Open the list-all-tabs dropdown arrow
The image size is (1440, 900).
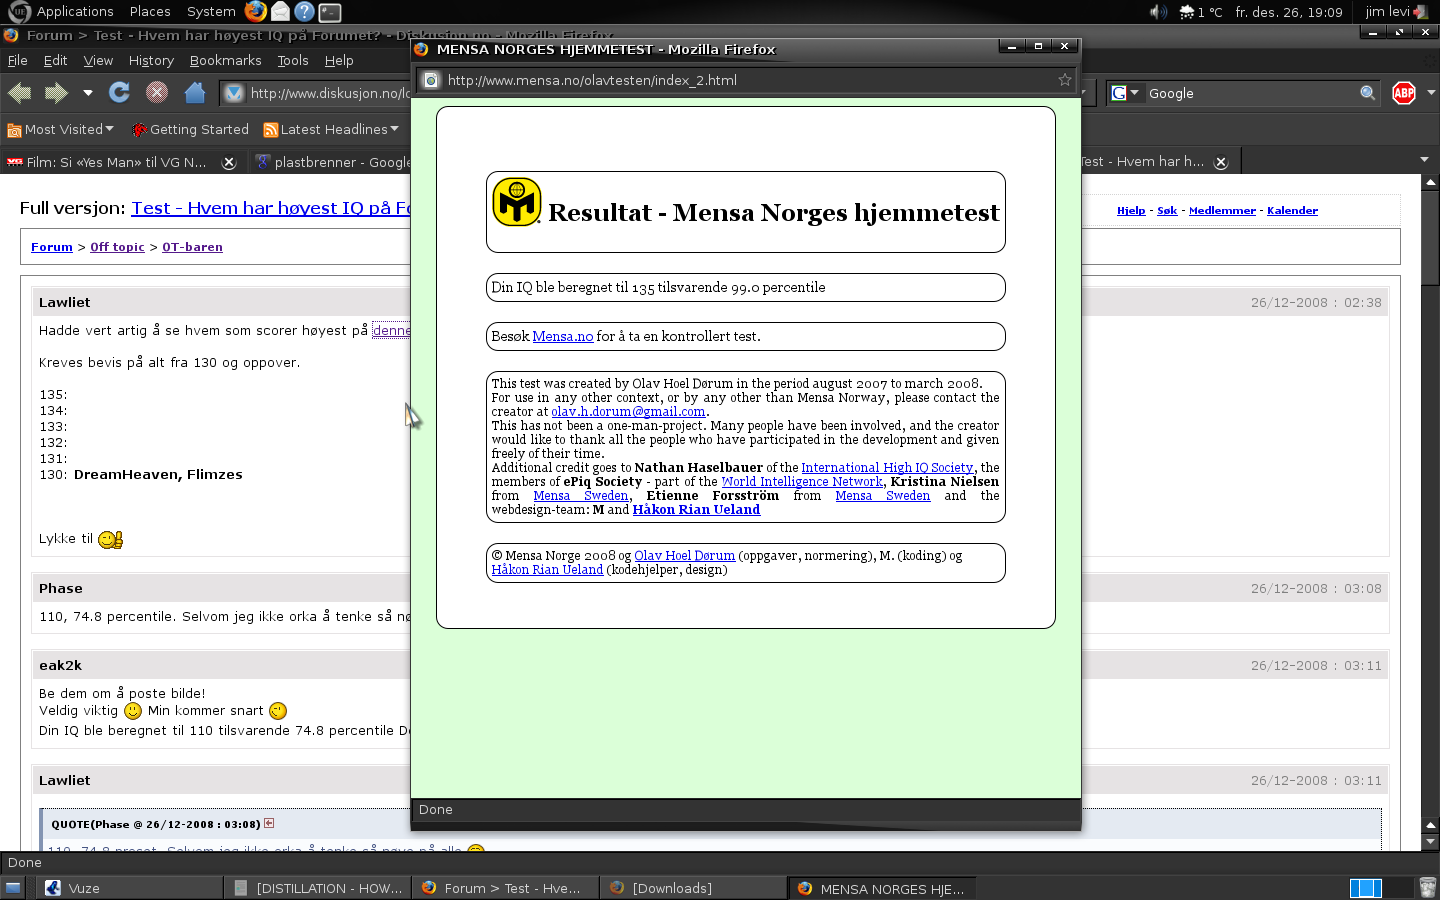pyautogui.click(x=1425, y=159)
